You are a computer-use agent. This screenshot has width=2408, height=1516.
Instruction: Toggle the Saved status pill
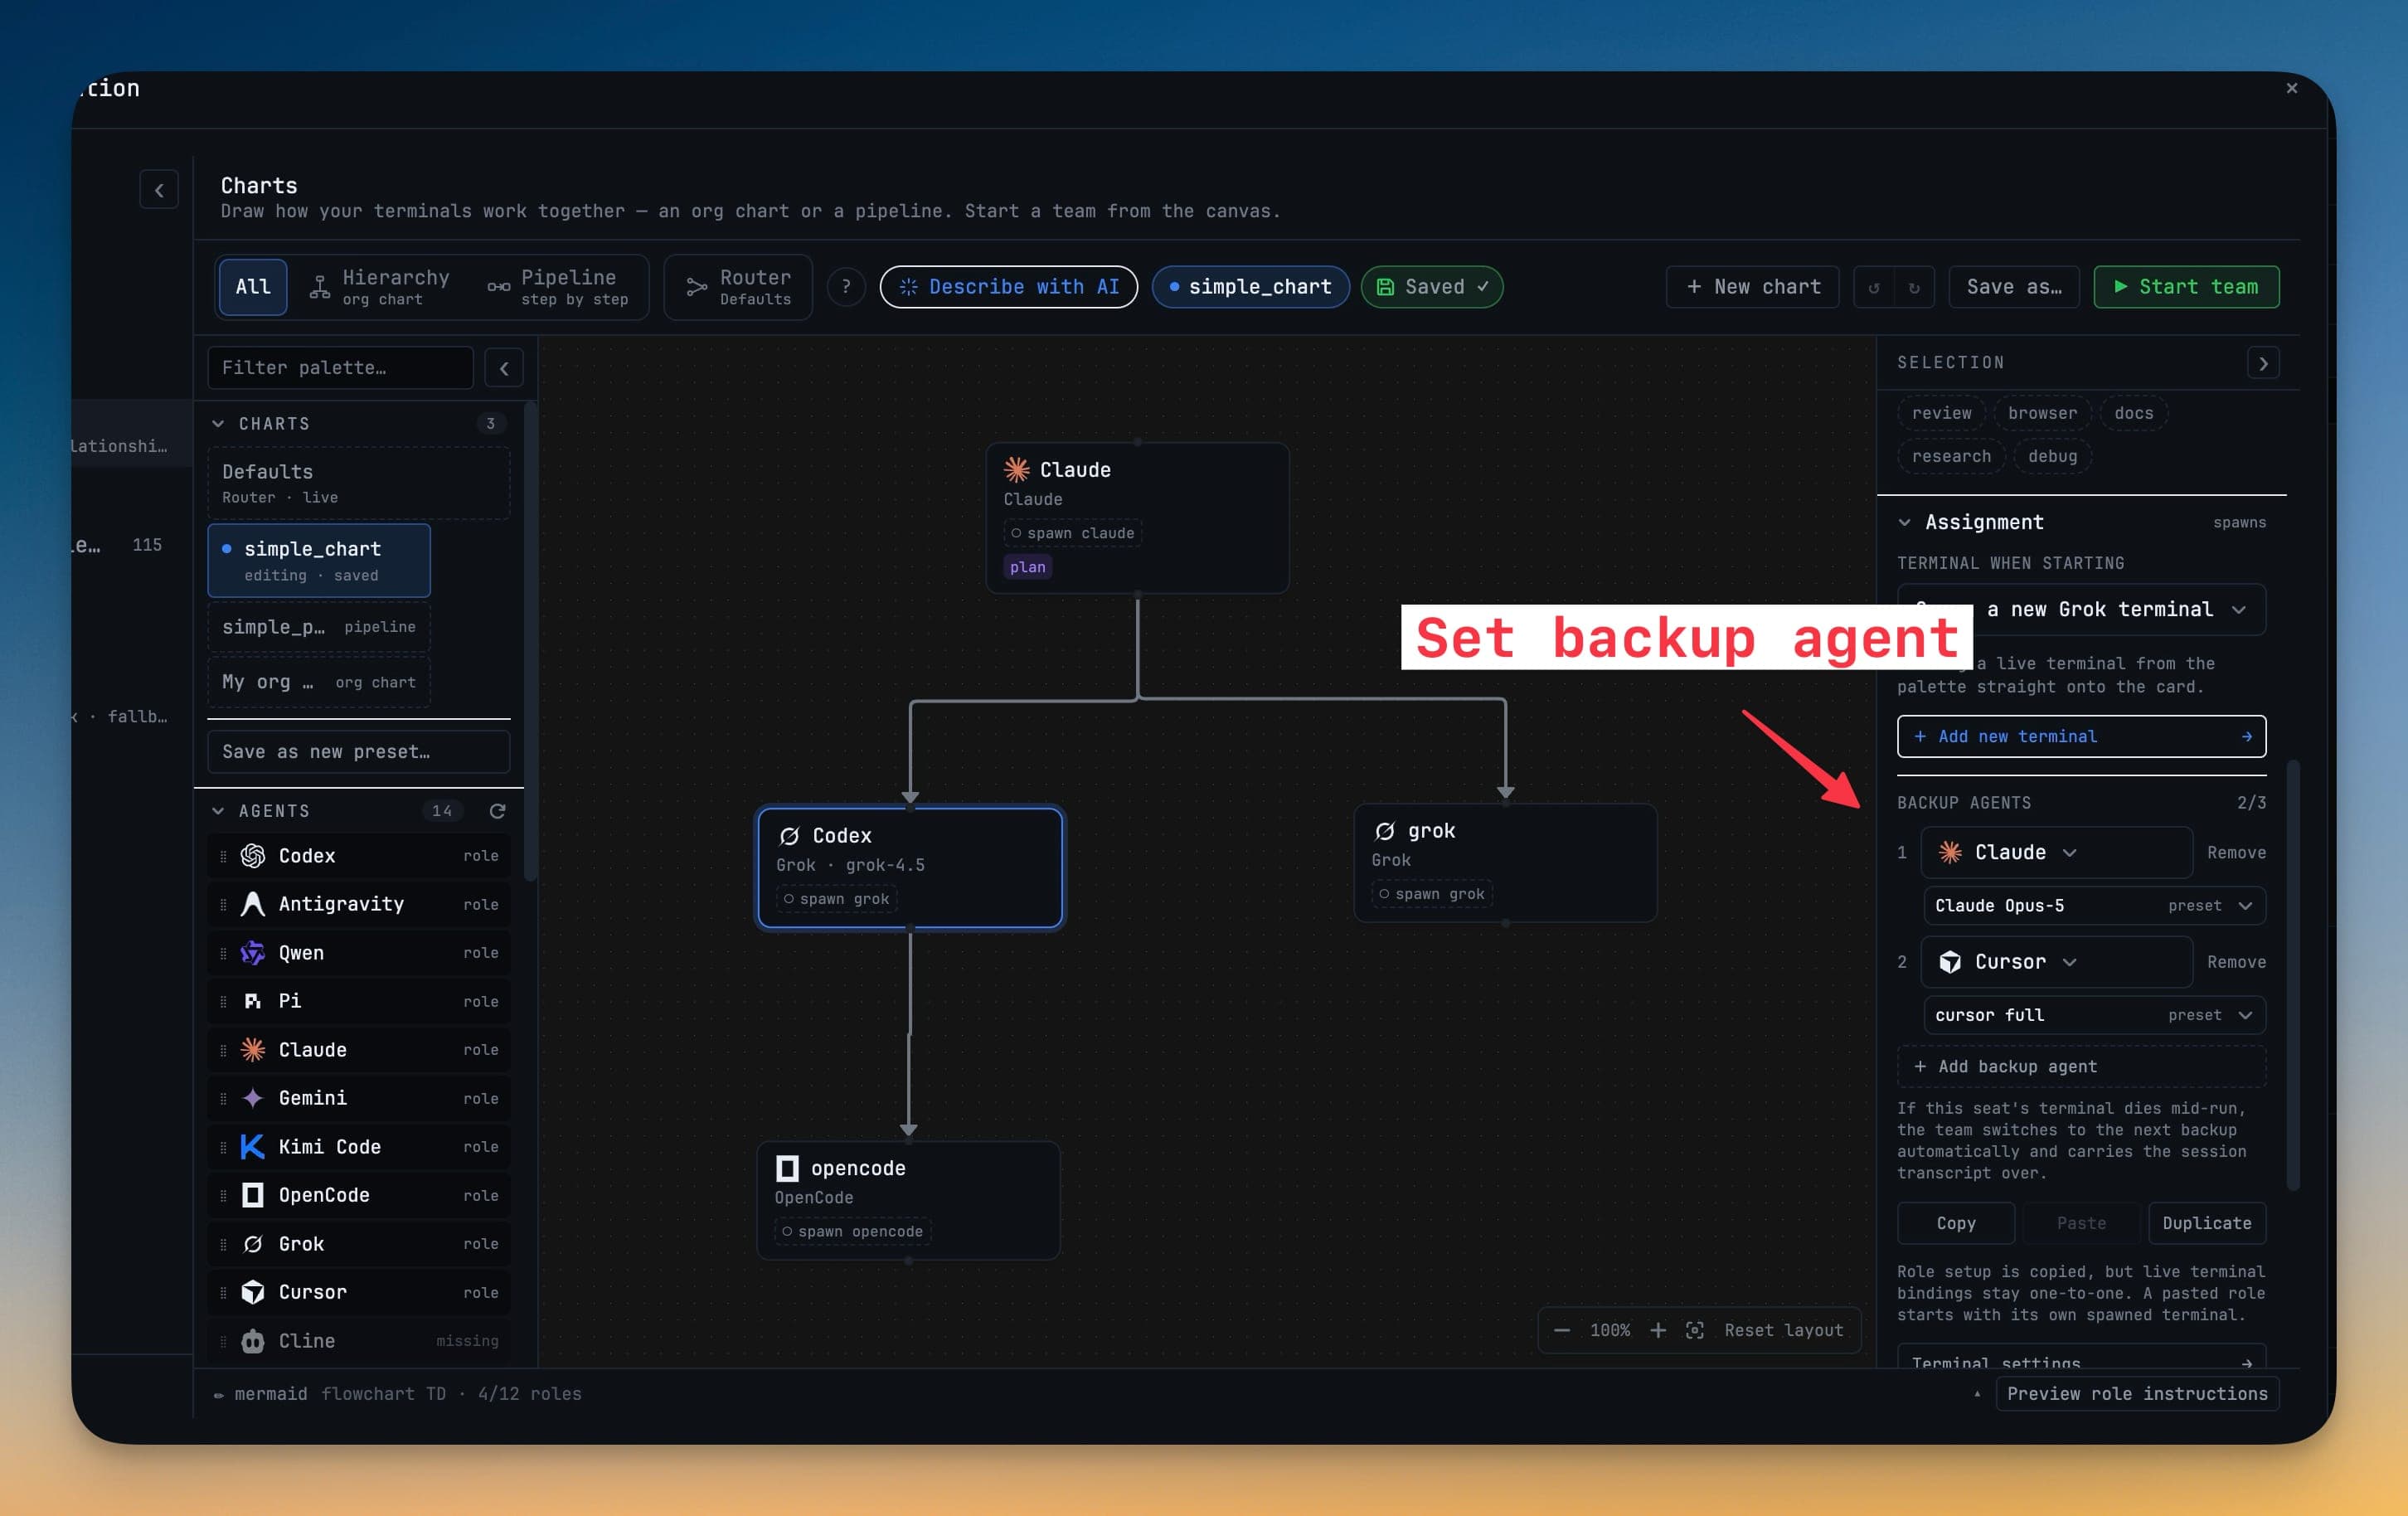pos(1431,287)
